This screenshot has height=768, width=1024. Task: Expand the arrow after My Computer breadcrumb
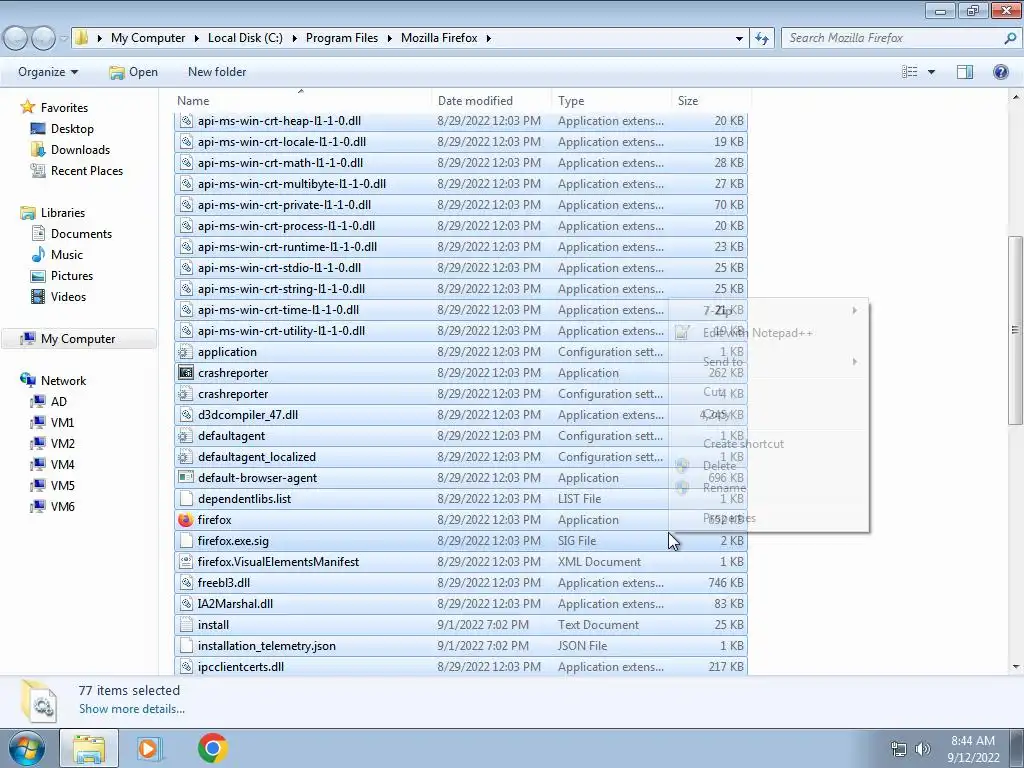tap(197, 39)
